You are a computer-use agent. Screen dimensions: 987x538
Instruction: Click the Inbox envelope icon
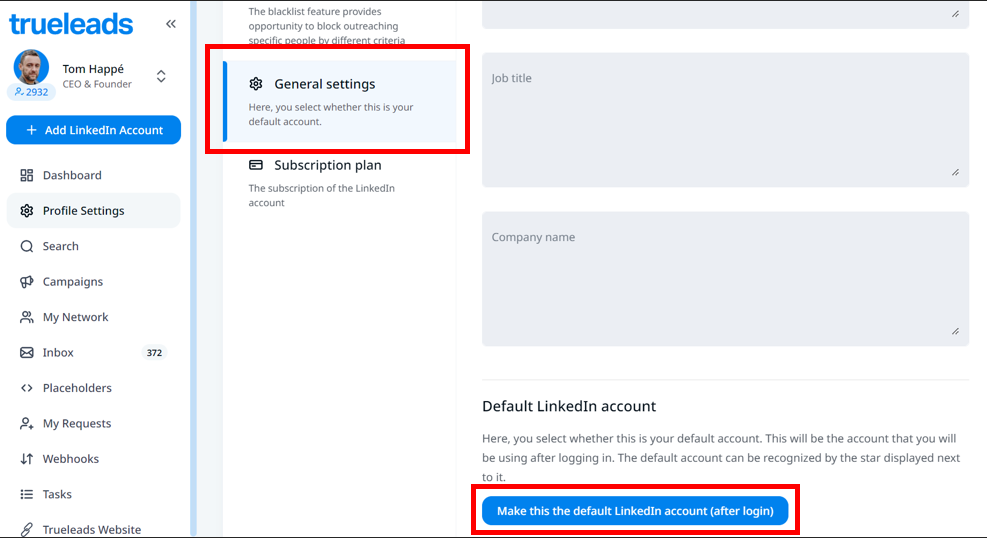[27, 353]
